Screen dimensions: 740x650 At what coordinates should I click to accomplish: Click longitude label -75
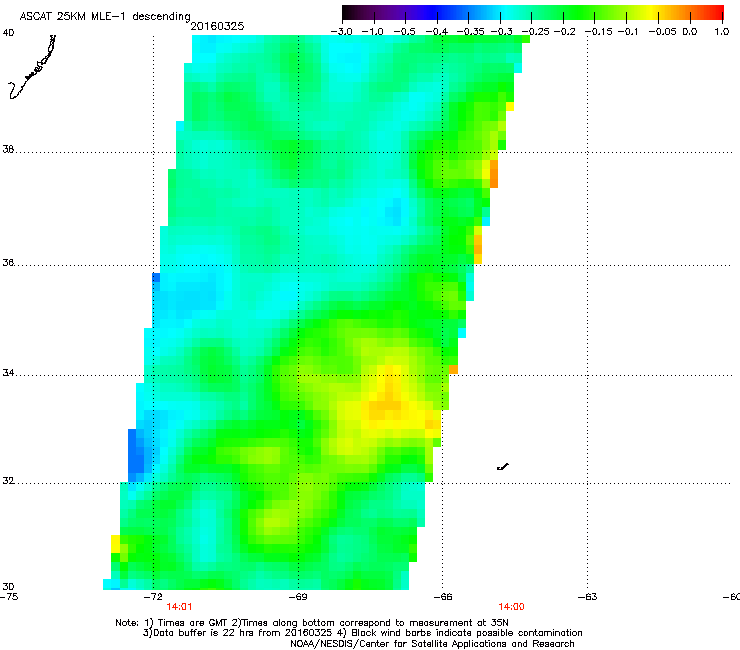[9, 597]
